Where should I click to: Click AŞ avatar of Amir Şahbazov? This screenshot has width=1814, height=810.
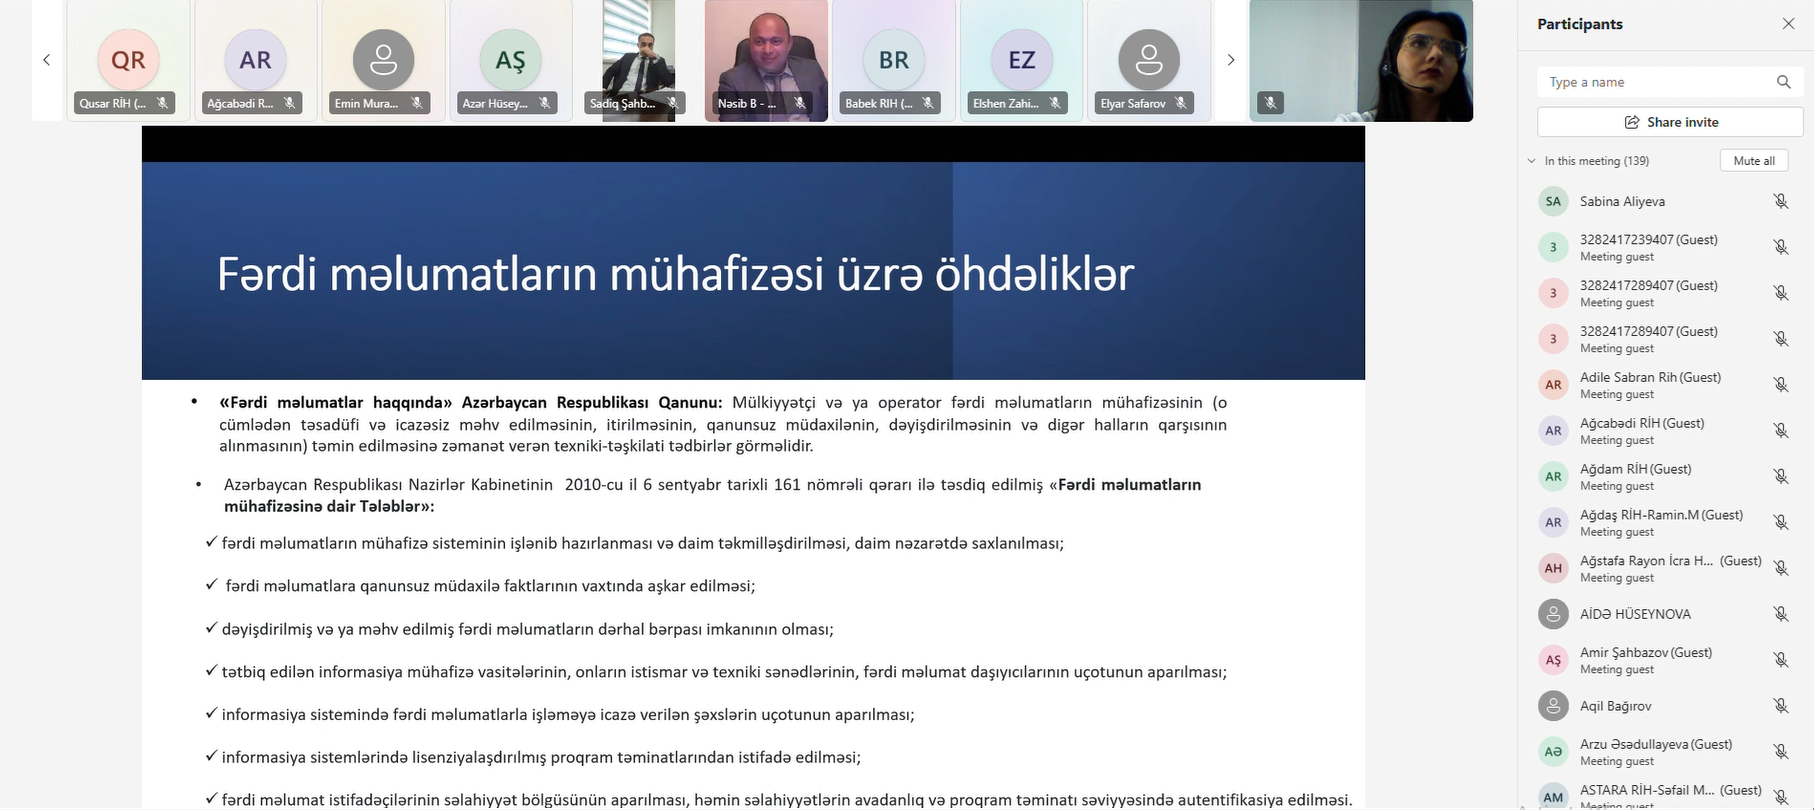click(1553, 660)
